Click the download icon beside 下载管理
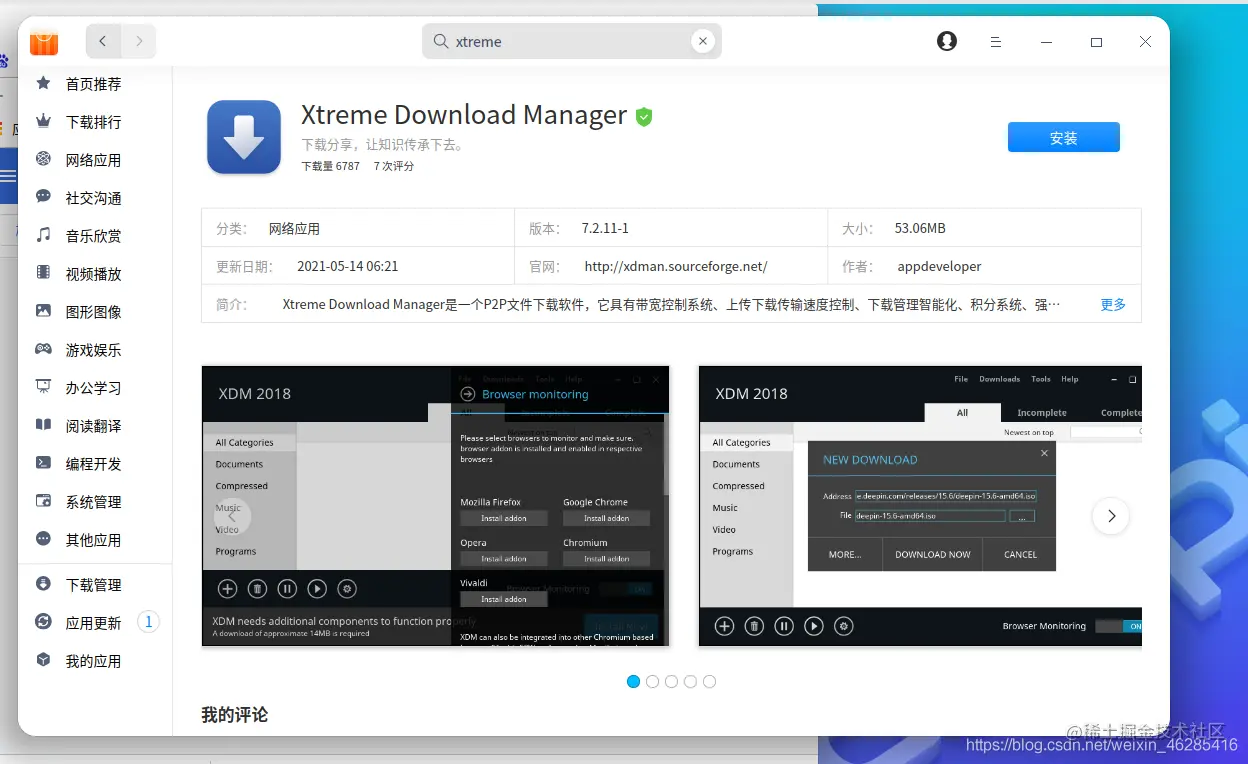The width and height of the screenshot is (1248, 764). tap(43, 584)
